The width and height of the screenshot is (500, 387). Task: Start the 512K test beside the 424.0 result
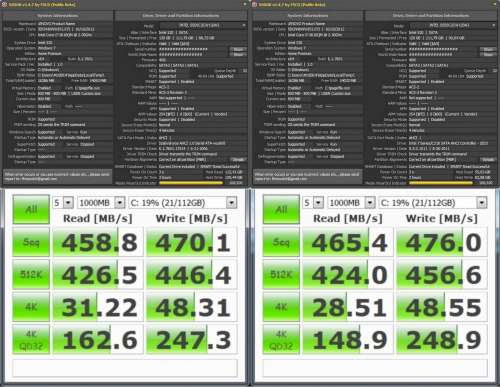[281, 274]
